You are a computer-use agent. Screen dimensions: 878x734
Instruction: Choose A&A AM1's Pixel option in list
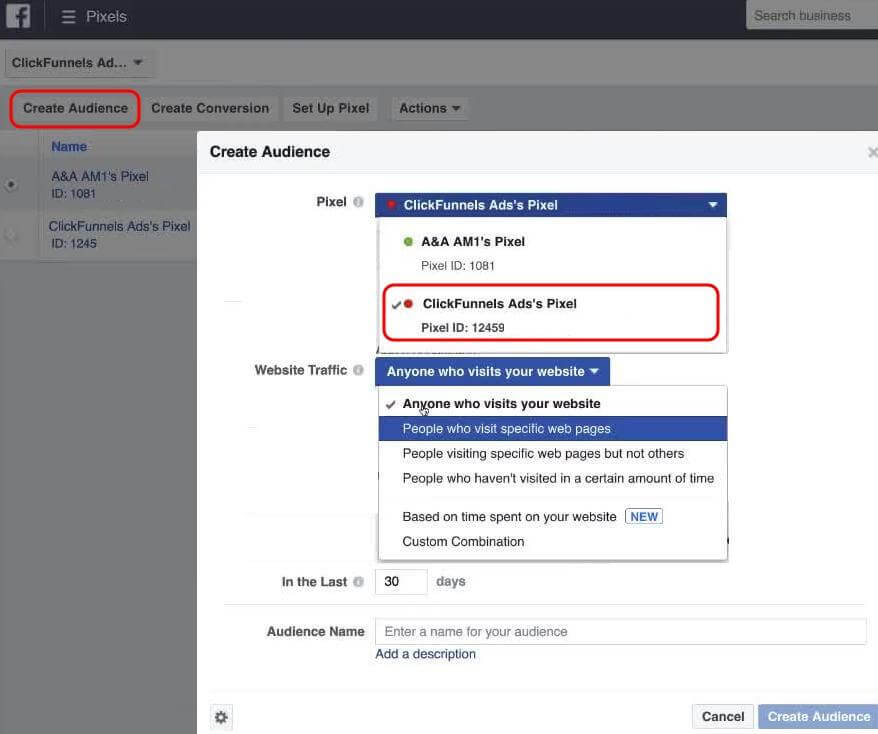pos(552,253)
